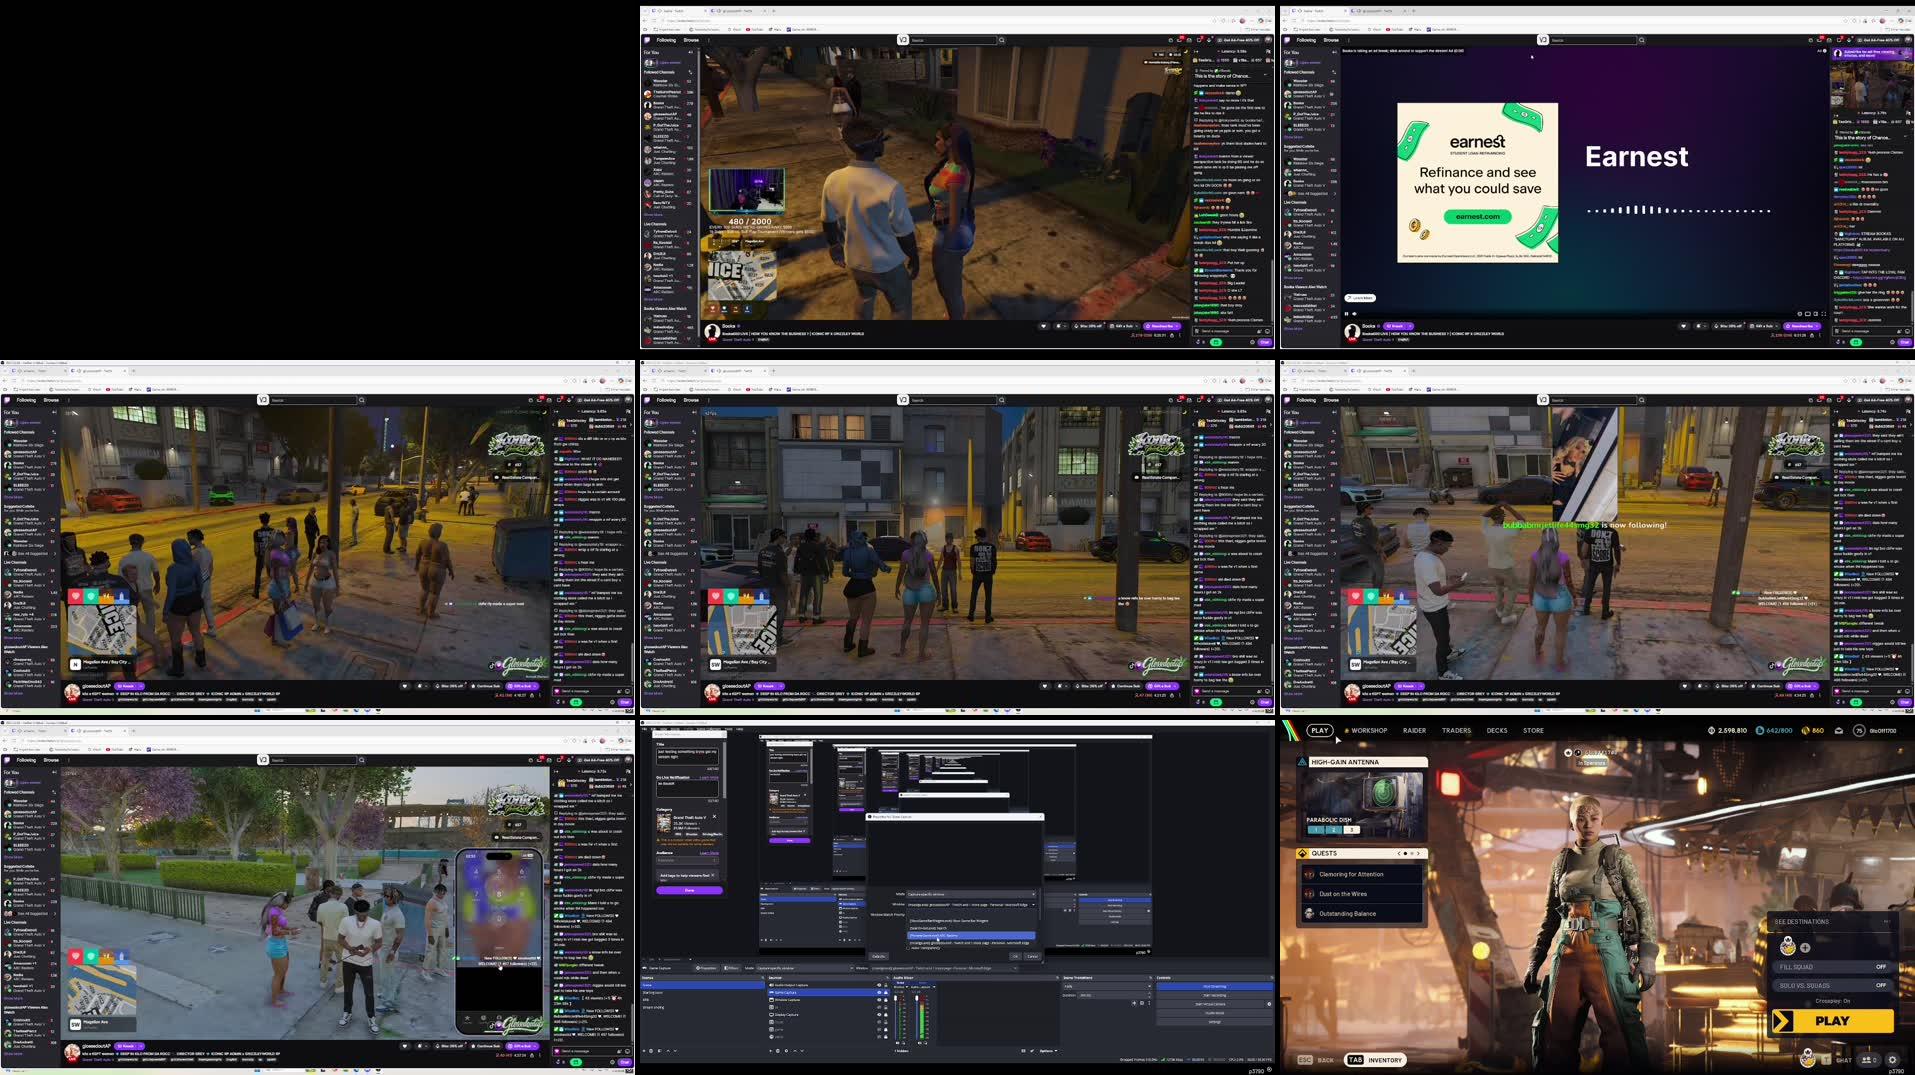Move source down in OBS Sources panel
Viewport: 1915px width, 1075px height.
[x=802, y=1051]
